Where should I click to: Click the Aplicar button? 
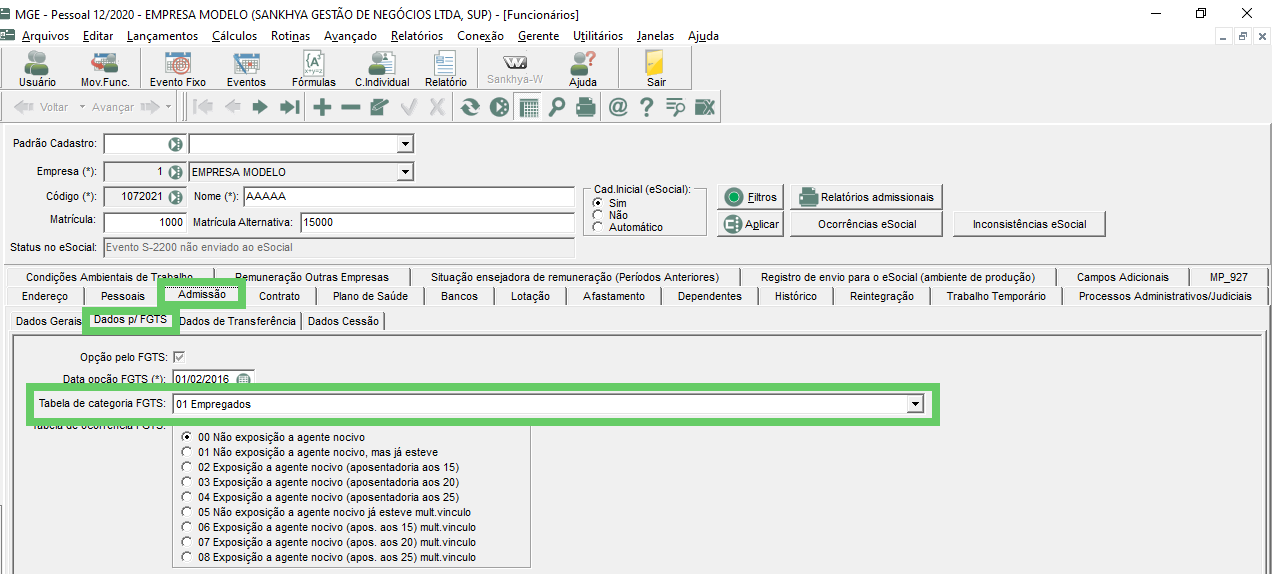pos(750,224)
